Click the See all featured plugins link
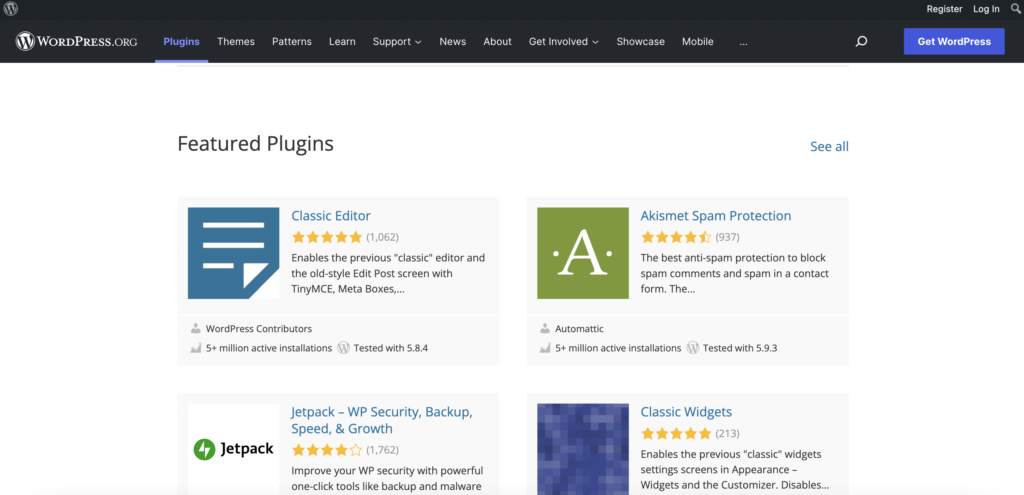 click(x=829, y=146)
